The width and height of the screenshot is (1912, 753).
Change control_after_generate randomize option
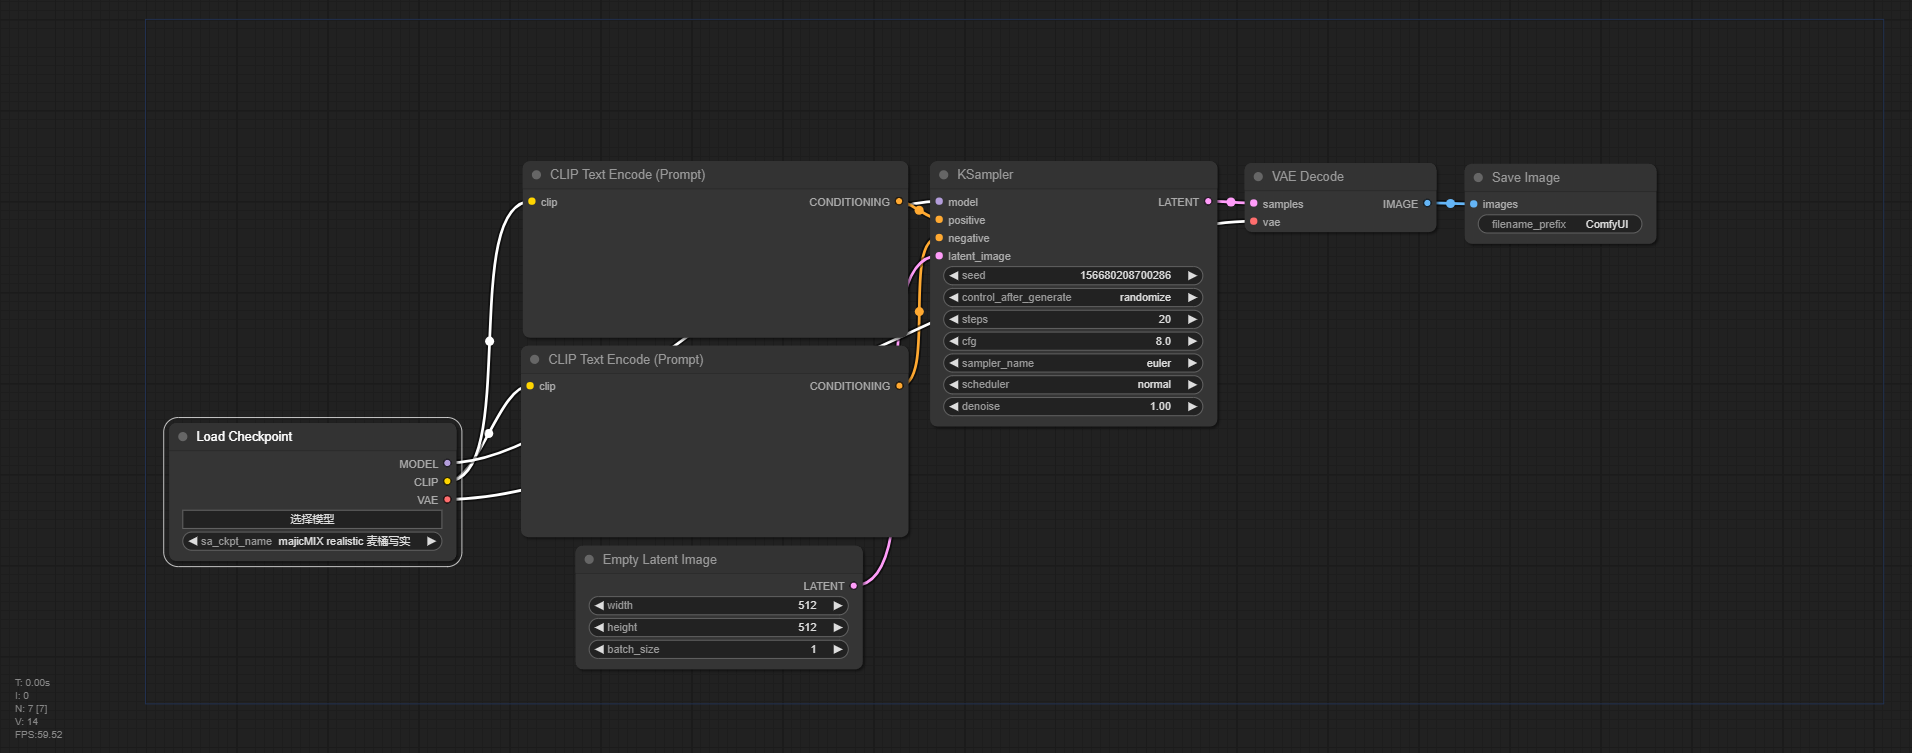pyautogui.click(x=1073, y=298)
